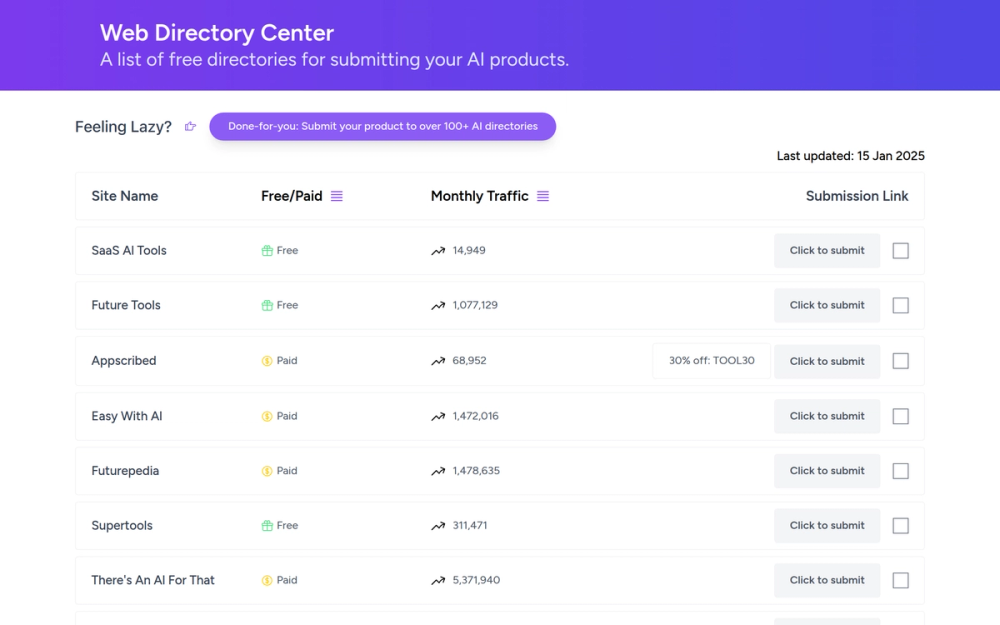The width and height of the screenshot is (1000, 625).
Task: Click to submit for Future Tools
Action: point(827,305)
